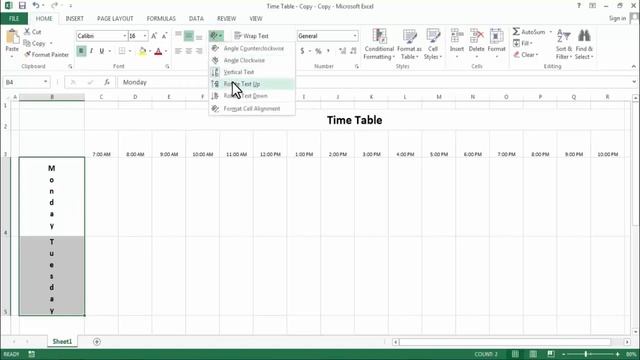The image size is (640, 360).
Task: Open the Clear dropdown
Action: 526,55
